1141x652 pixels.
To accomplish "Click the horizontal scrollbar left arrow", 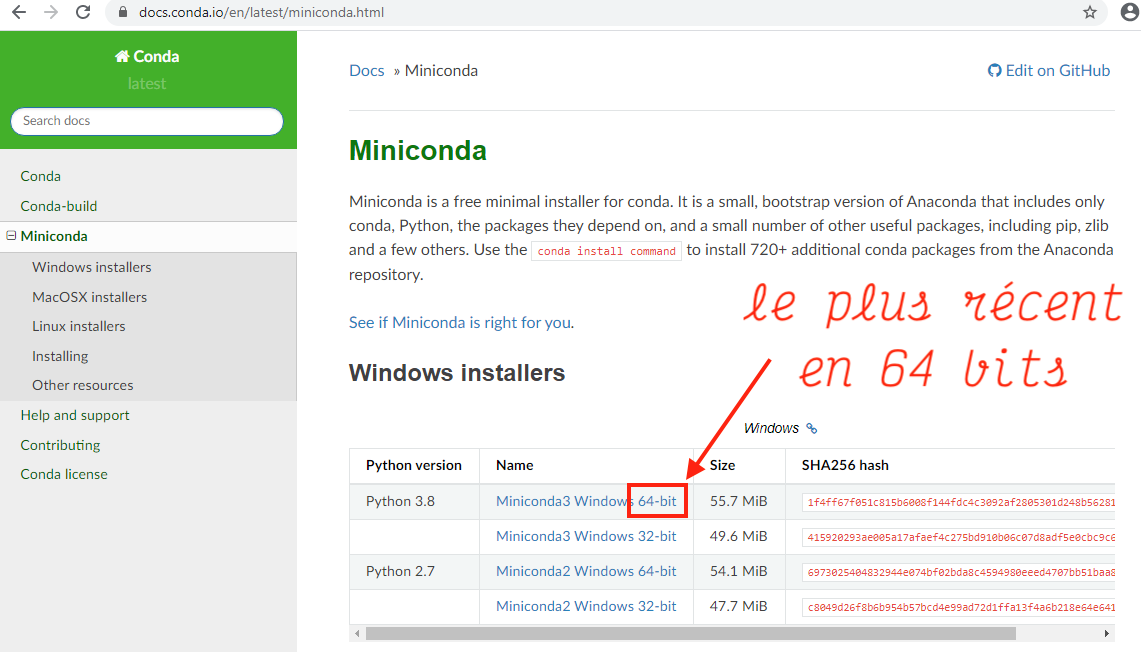I will coord(357,634).
